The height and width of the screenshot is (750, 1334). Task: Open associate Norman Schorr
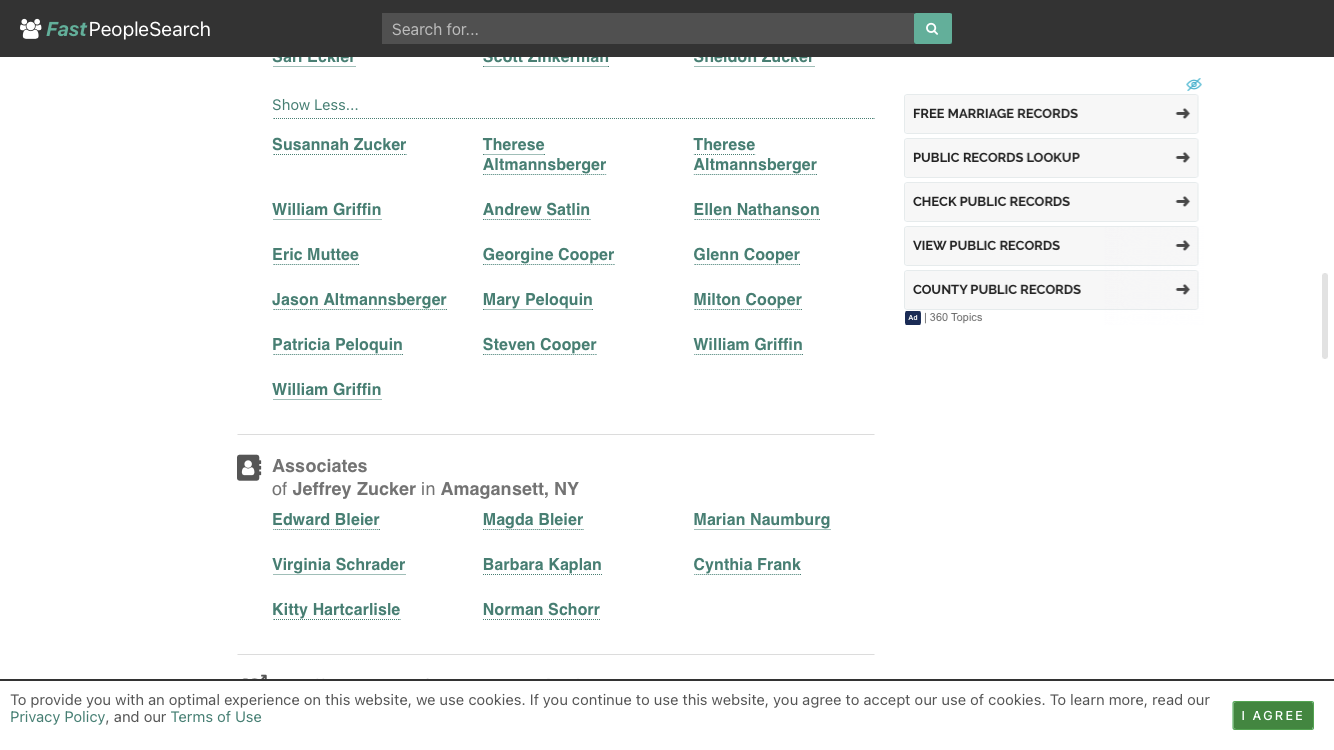click(x=541, y=609)
